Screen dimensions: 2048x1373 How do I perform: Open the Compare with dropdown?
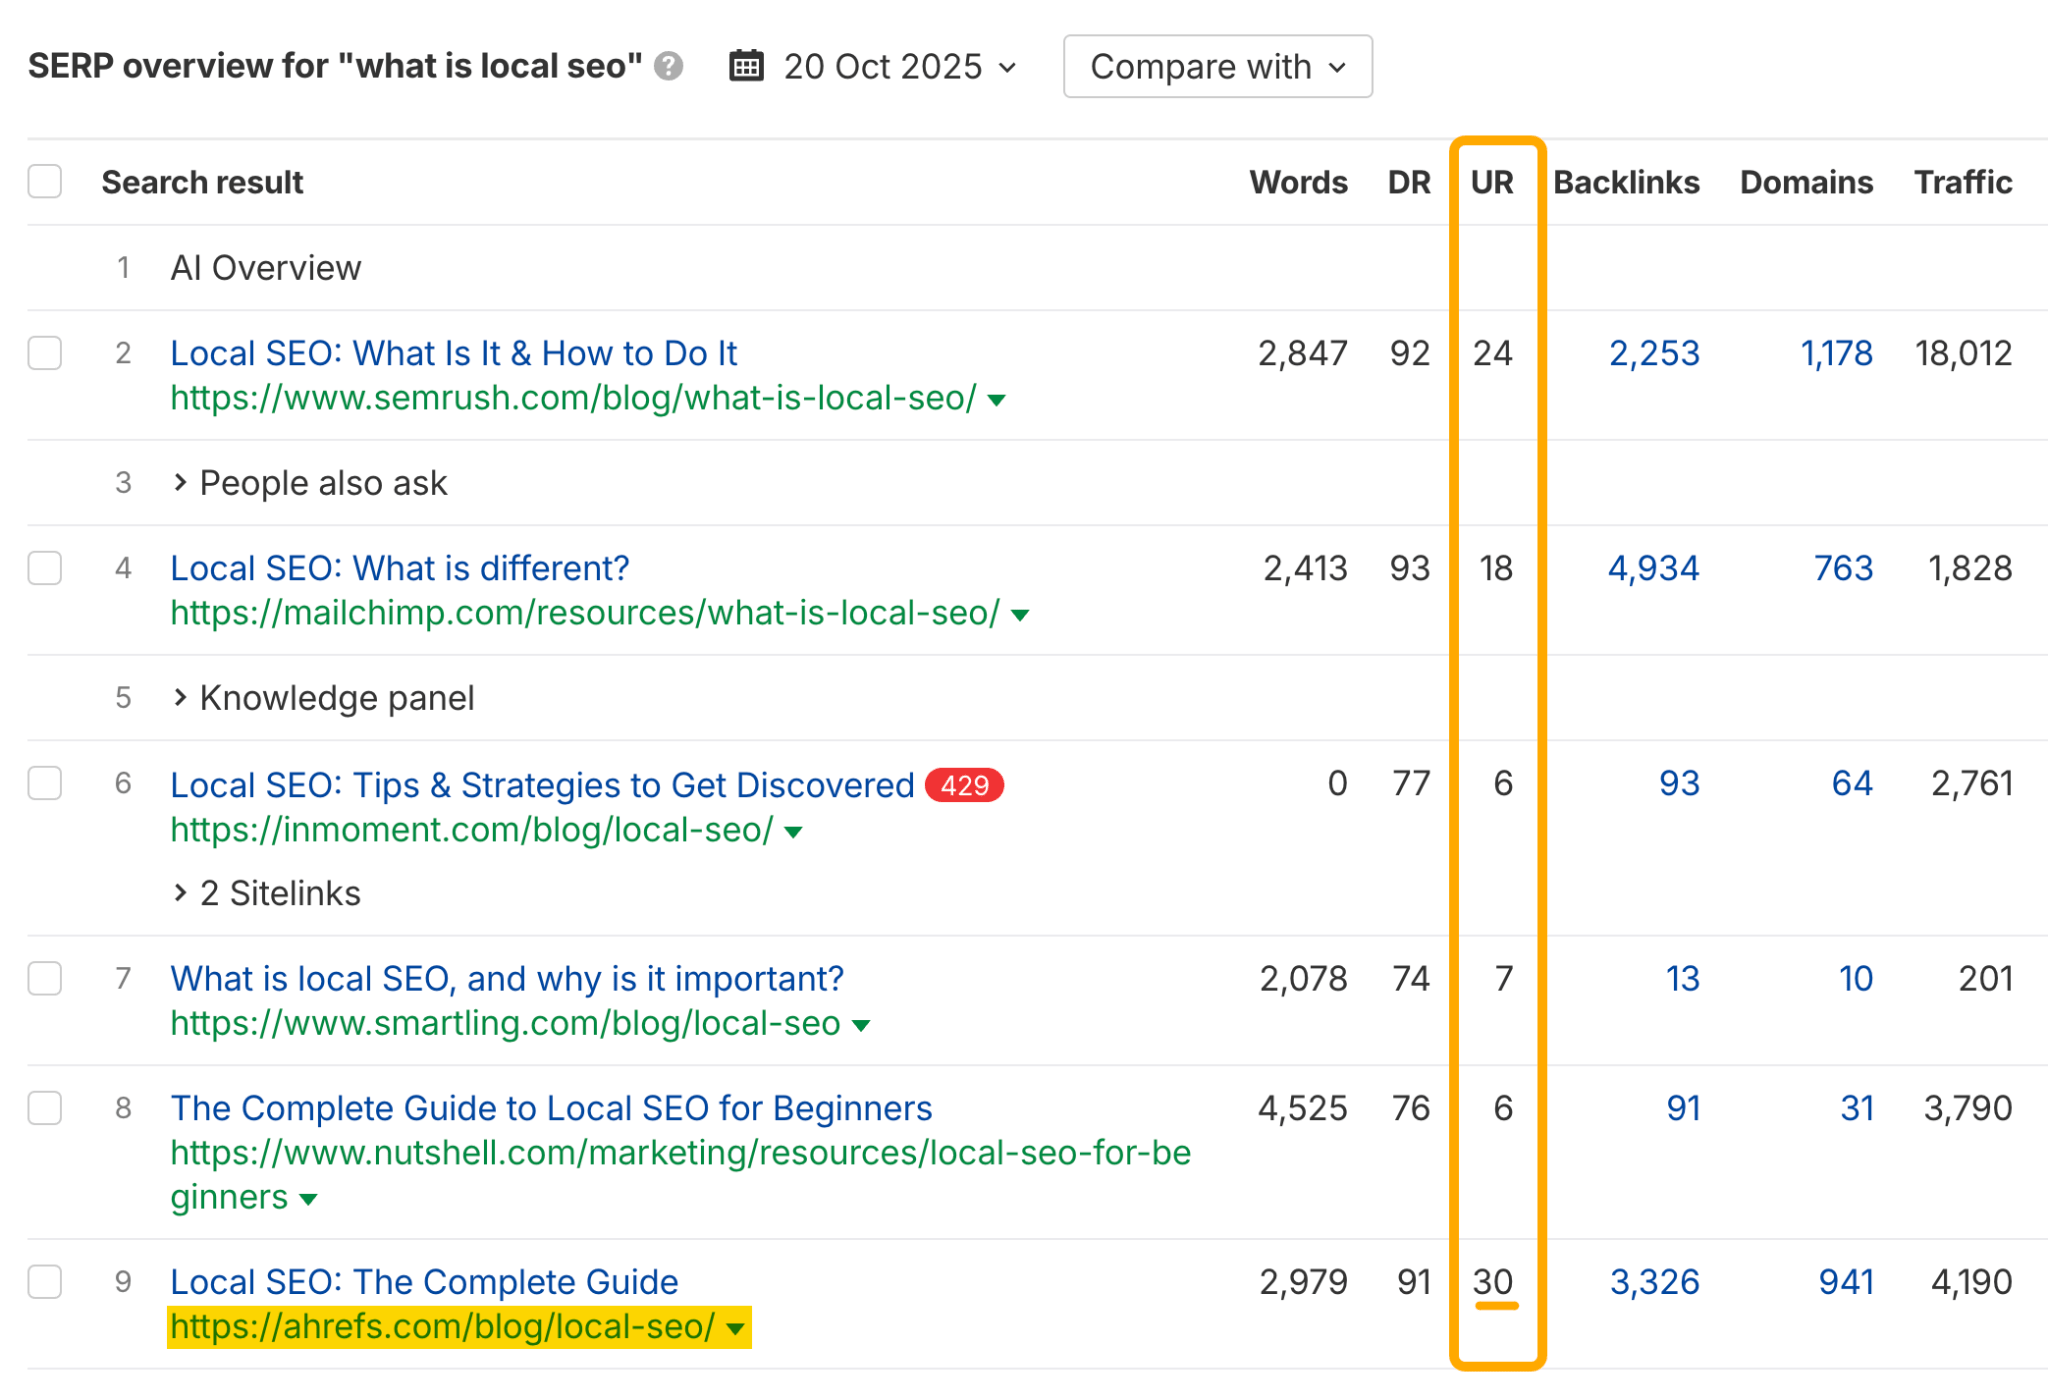tap(1216, 66)
